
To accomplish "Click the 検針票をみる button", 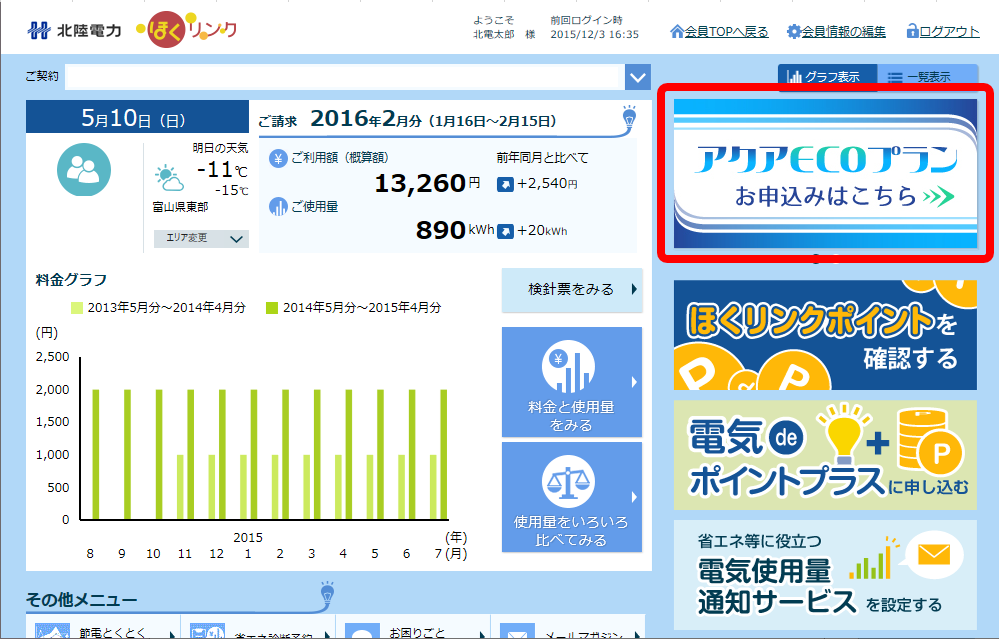I will click(571, 290).
